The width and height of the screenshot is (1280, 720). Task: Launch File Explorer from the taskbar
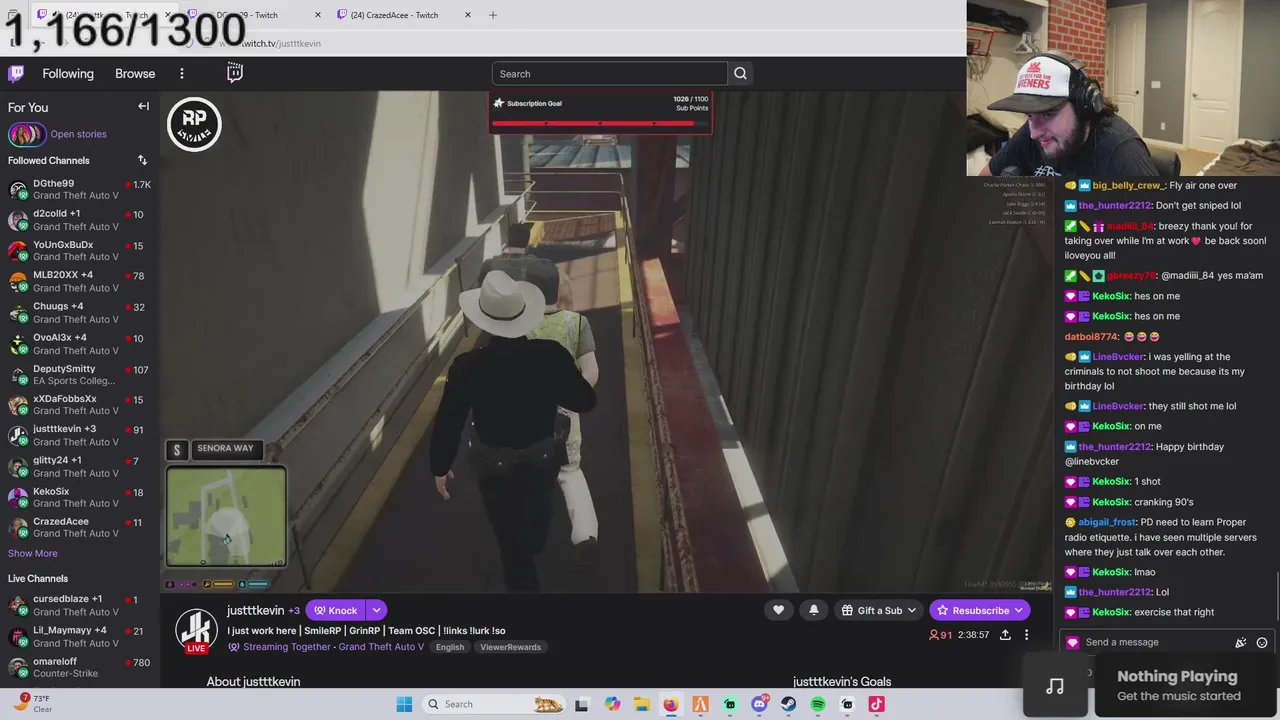tap(641, 704)
